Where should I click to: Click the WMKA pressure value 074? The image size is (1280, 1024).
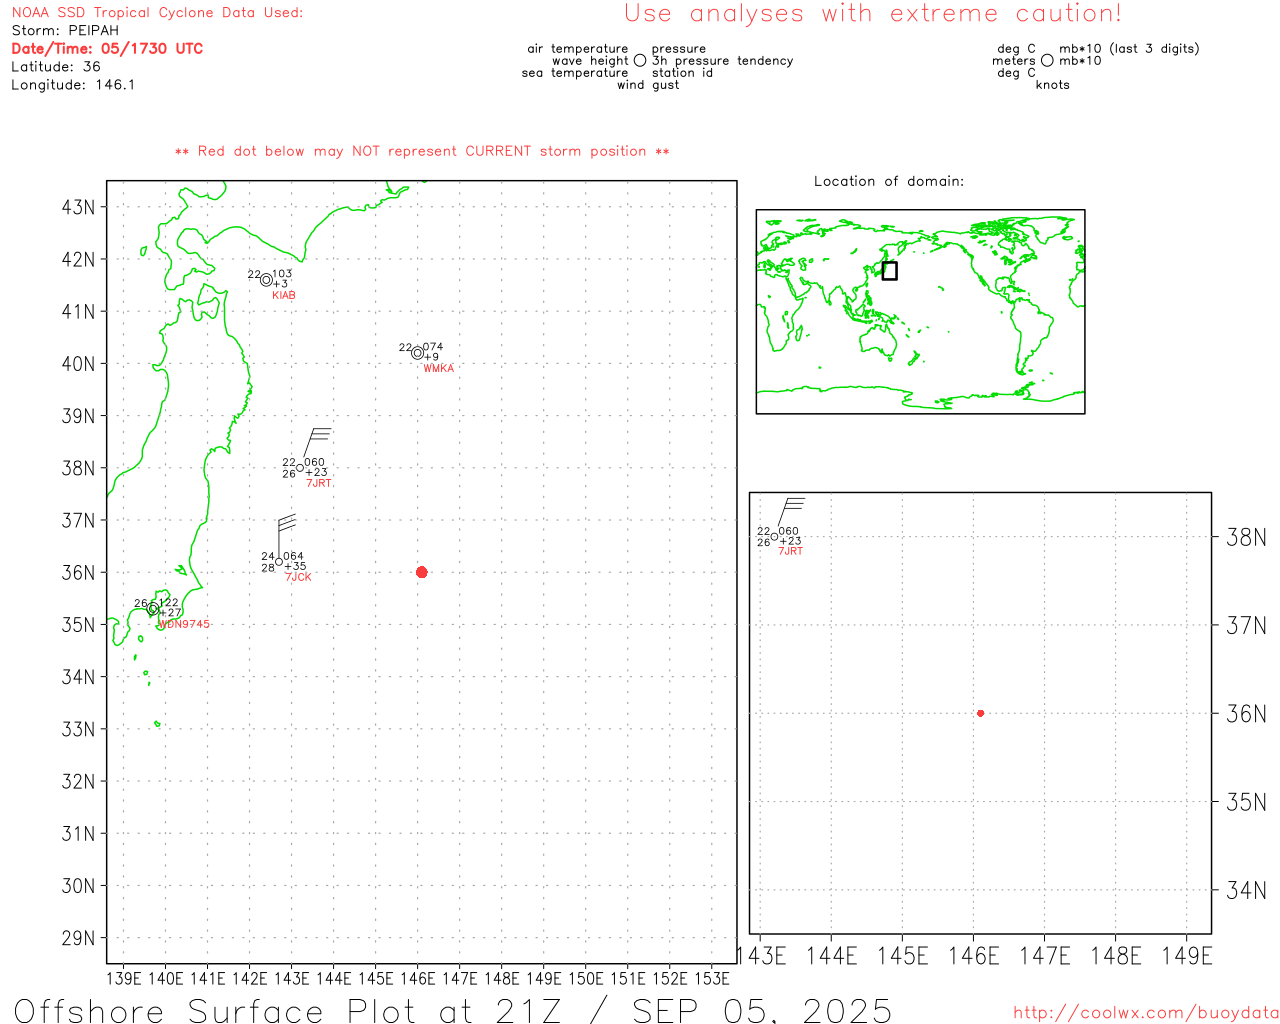433,347
